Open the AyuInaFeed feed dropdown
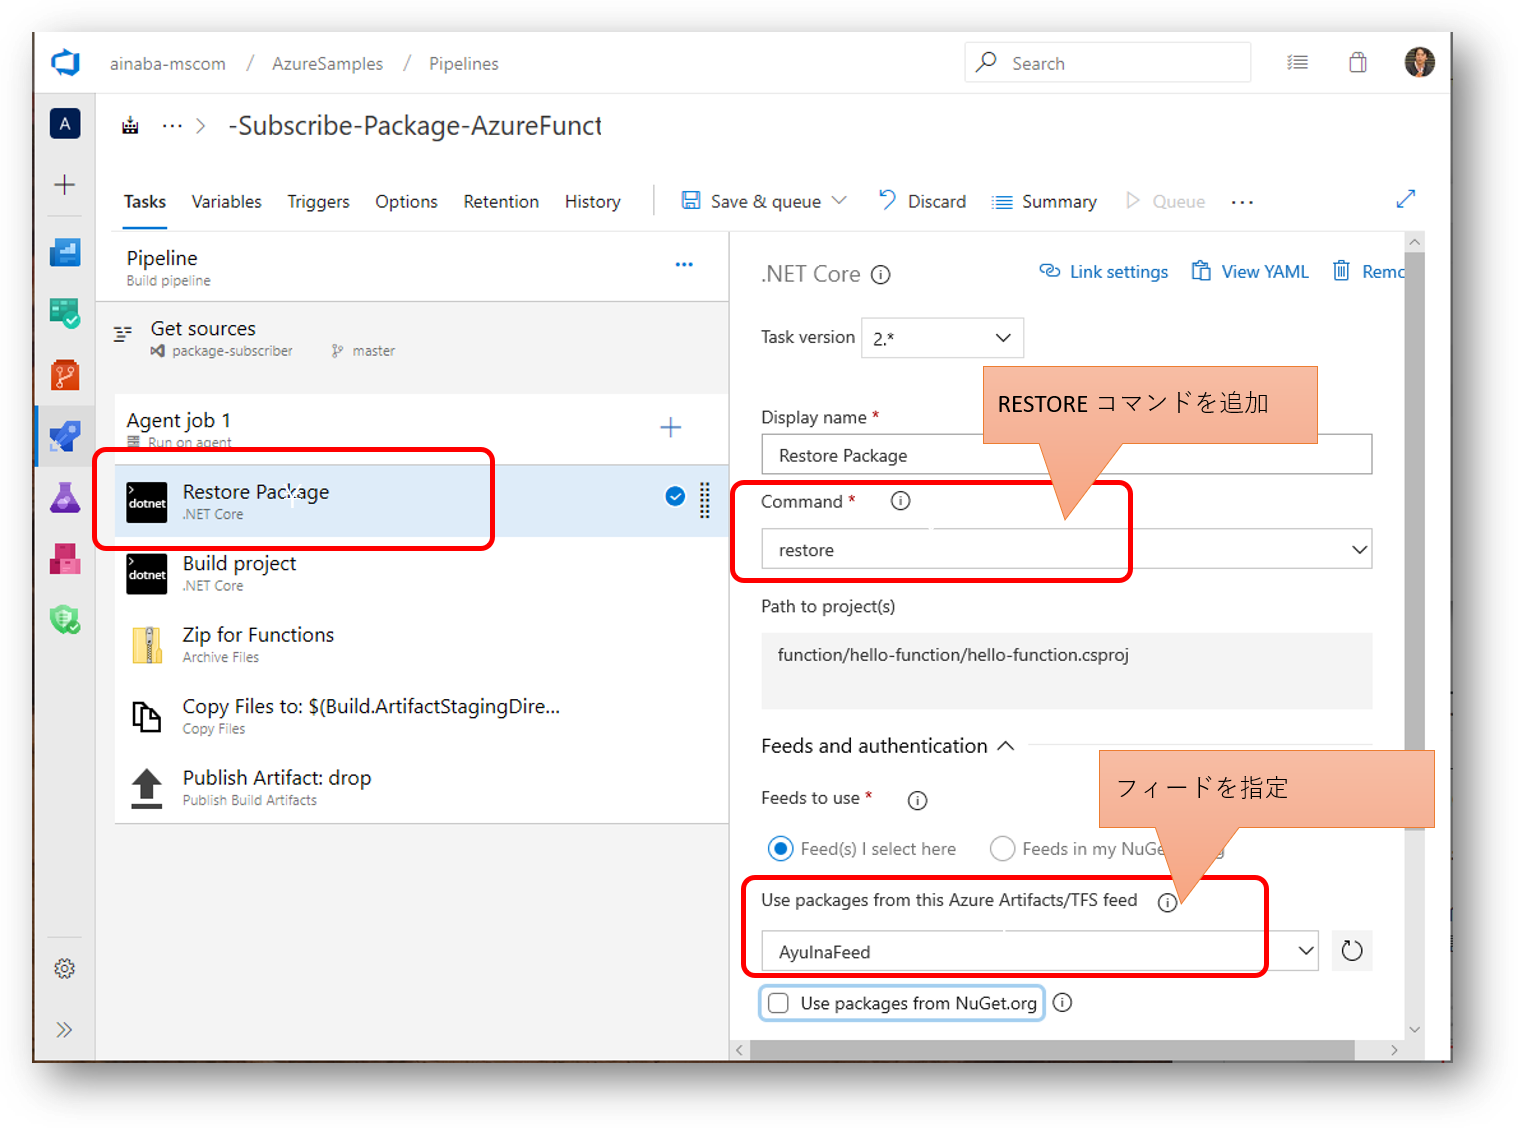The image size is (1518, 1128). 1039,951
